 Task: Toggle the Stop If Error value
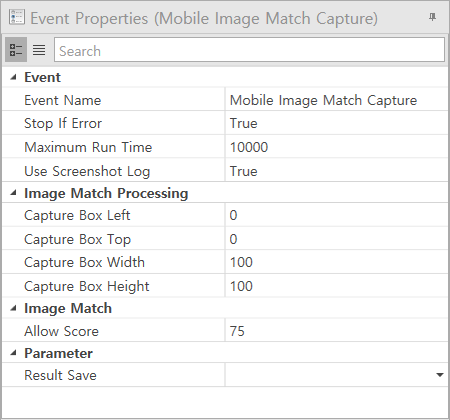336,123
